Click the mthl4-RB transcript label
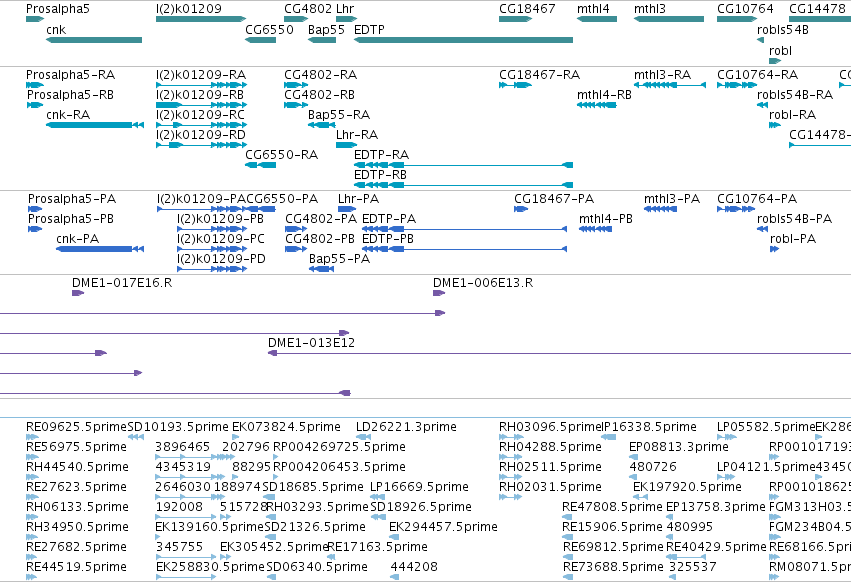The width and height of the screenshot is (851, 582). (604, 94)
